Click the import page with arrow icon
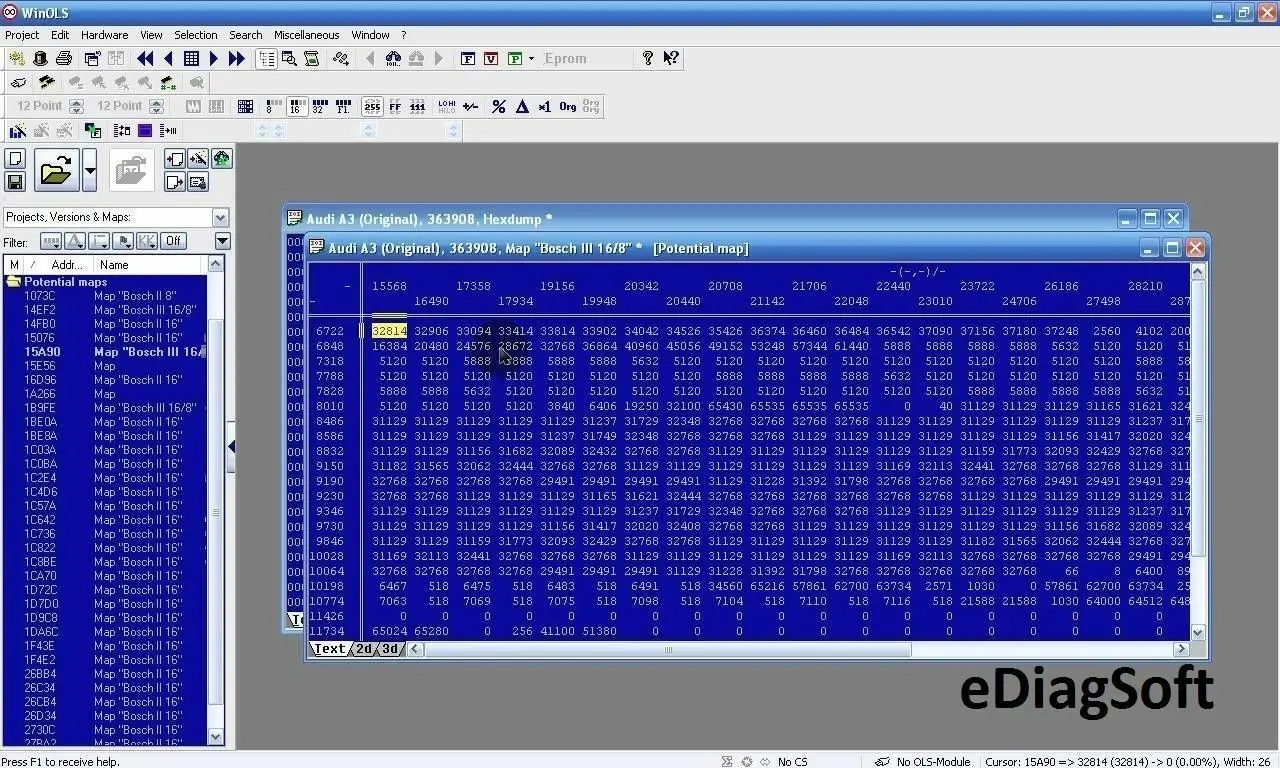The height and width of the screenshot is (768, 1280). coord(175,159)
